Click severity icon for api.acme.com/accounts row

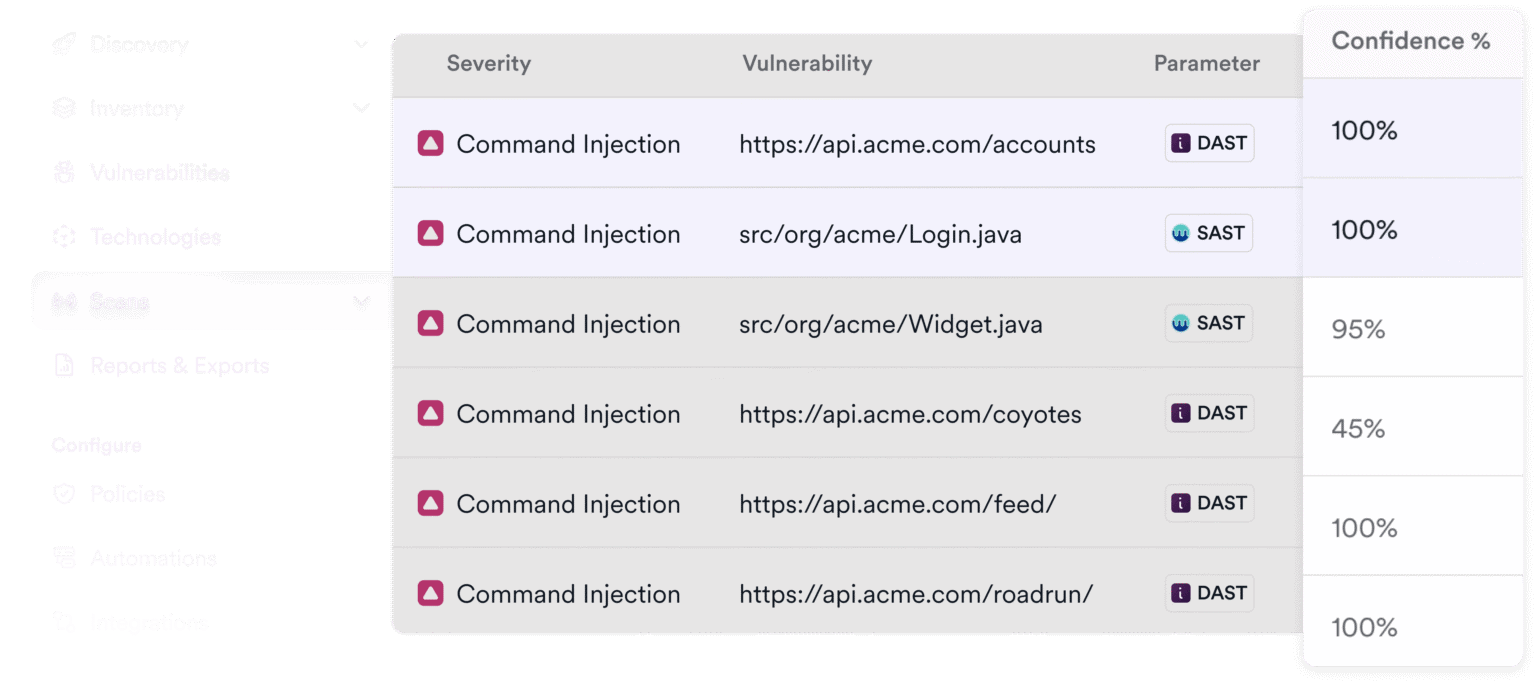pos(430,144)
